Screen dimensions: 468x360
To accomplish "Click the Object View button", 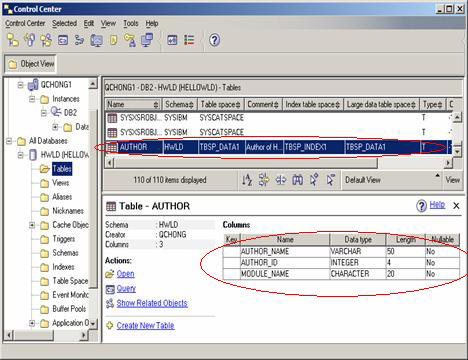I will point(30,64).
